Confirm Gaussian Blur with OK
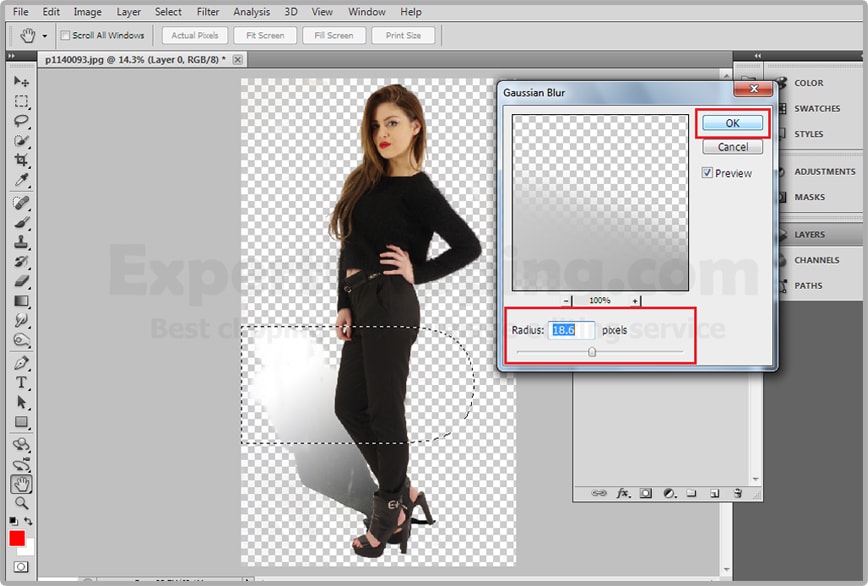Viewport: 868px width, 586px height. coord(732,123)
